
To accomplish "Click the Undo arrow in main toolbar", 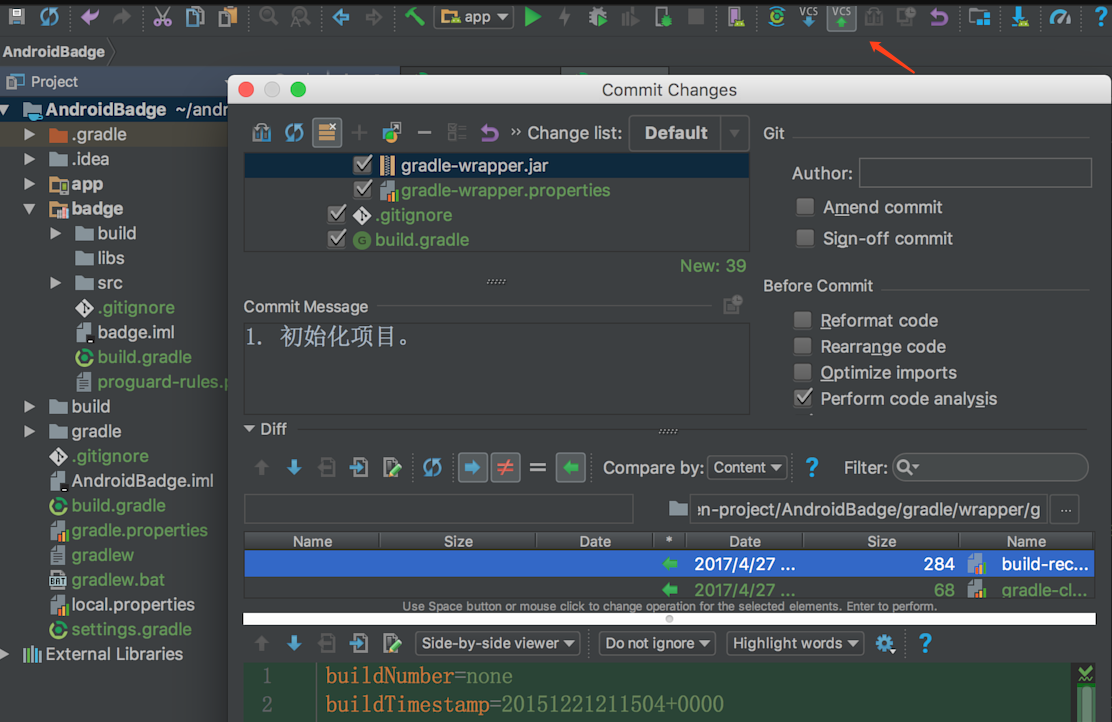I will [x=89, y=16].
